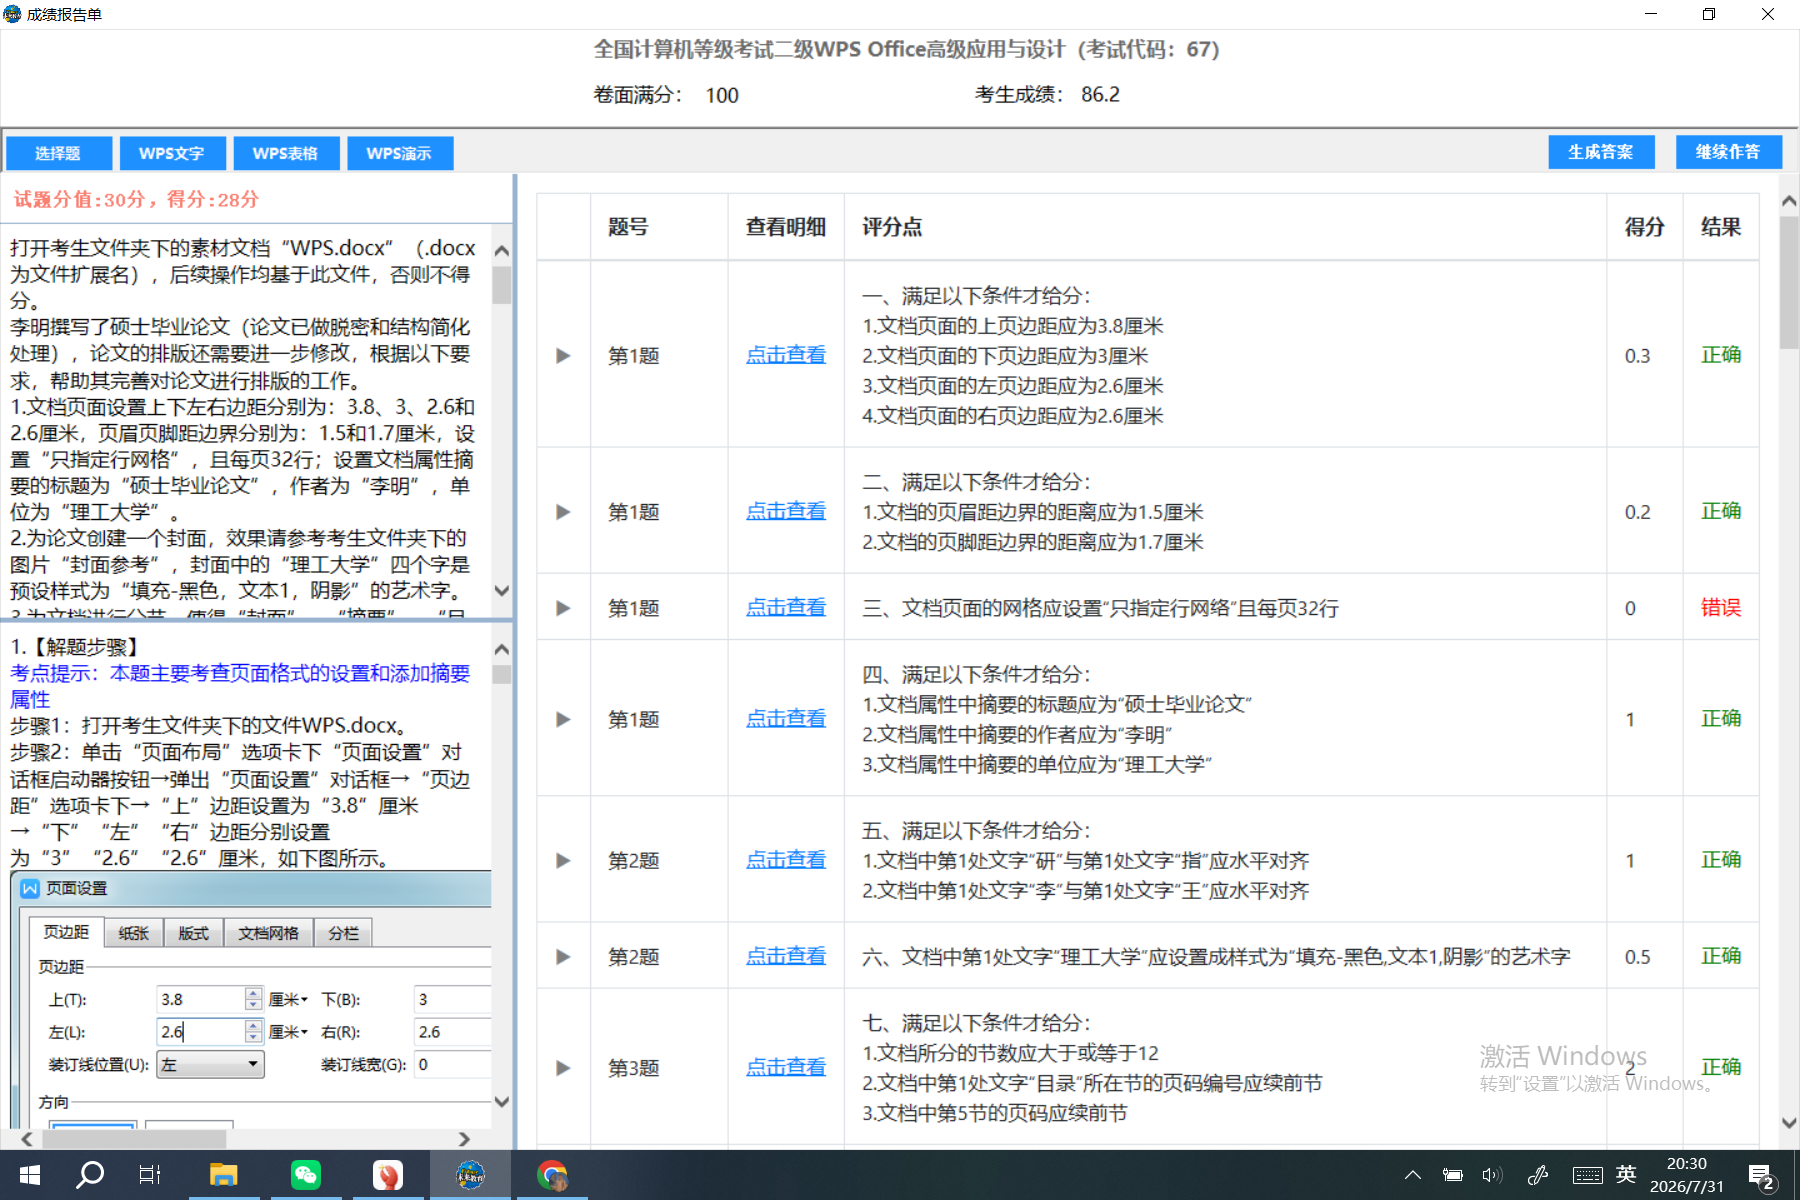
Task: Click the solution panel horizontal scrollbar right arrow
Action: (464, 1139)
